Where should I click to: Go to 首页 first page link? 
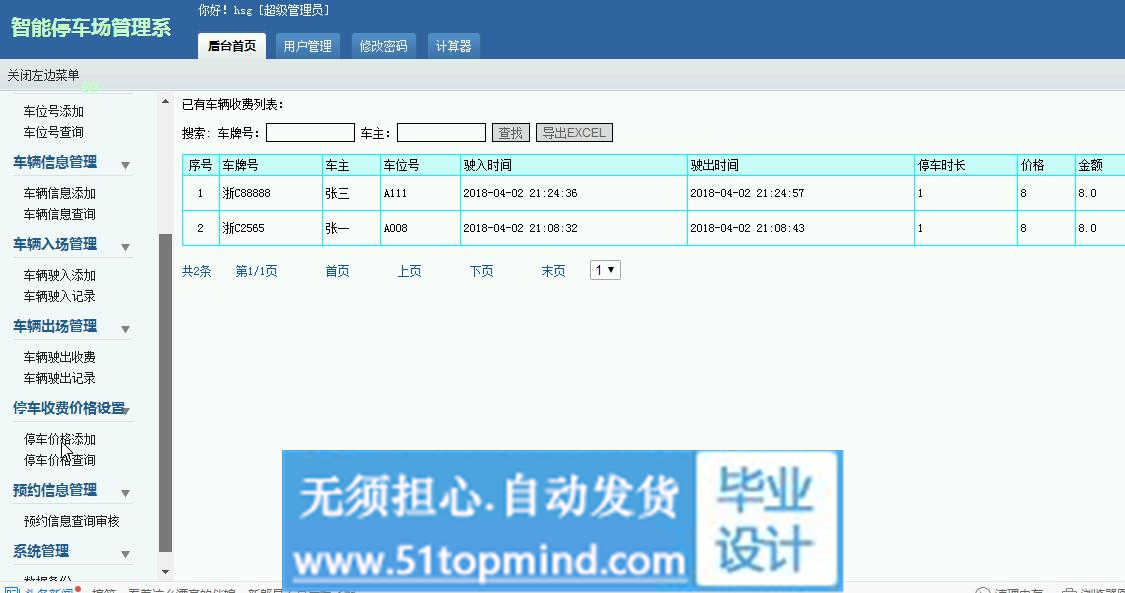click(337, 271)
